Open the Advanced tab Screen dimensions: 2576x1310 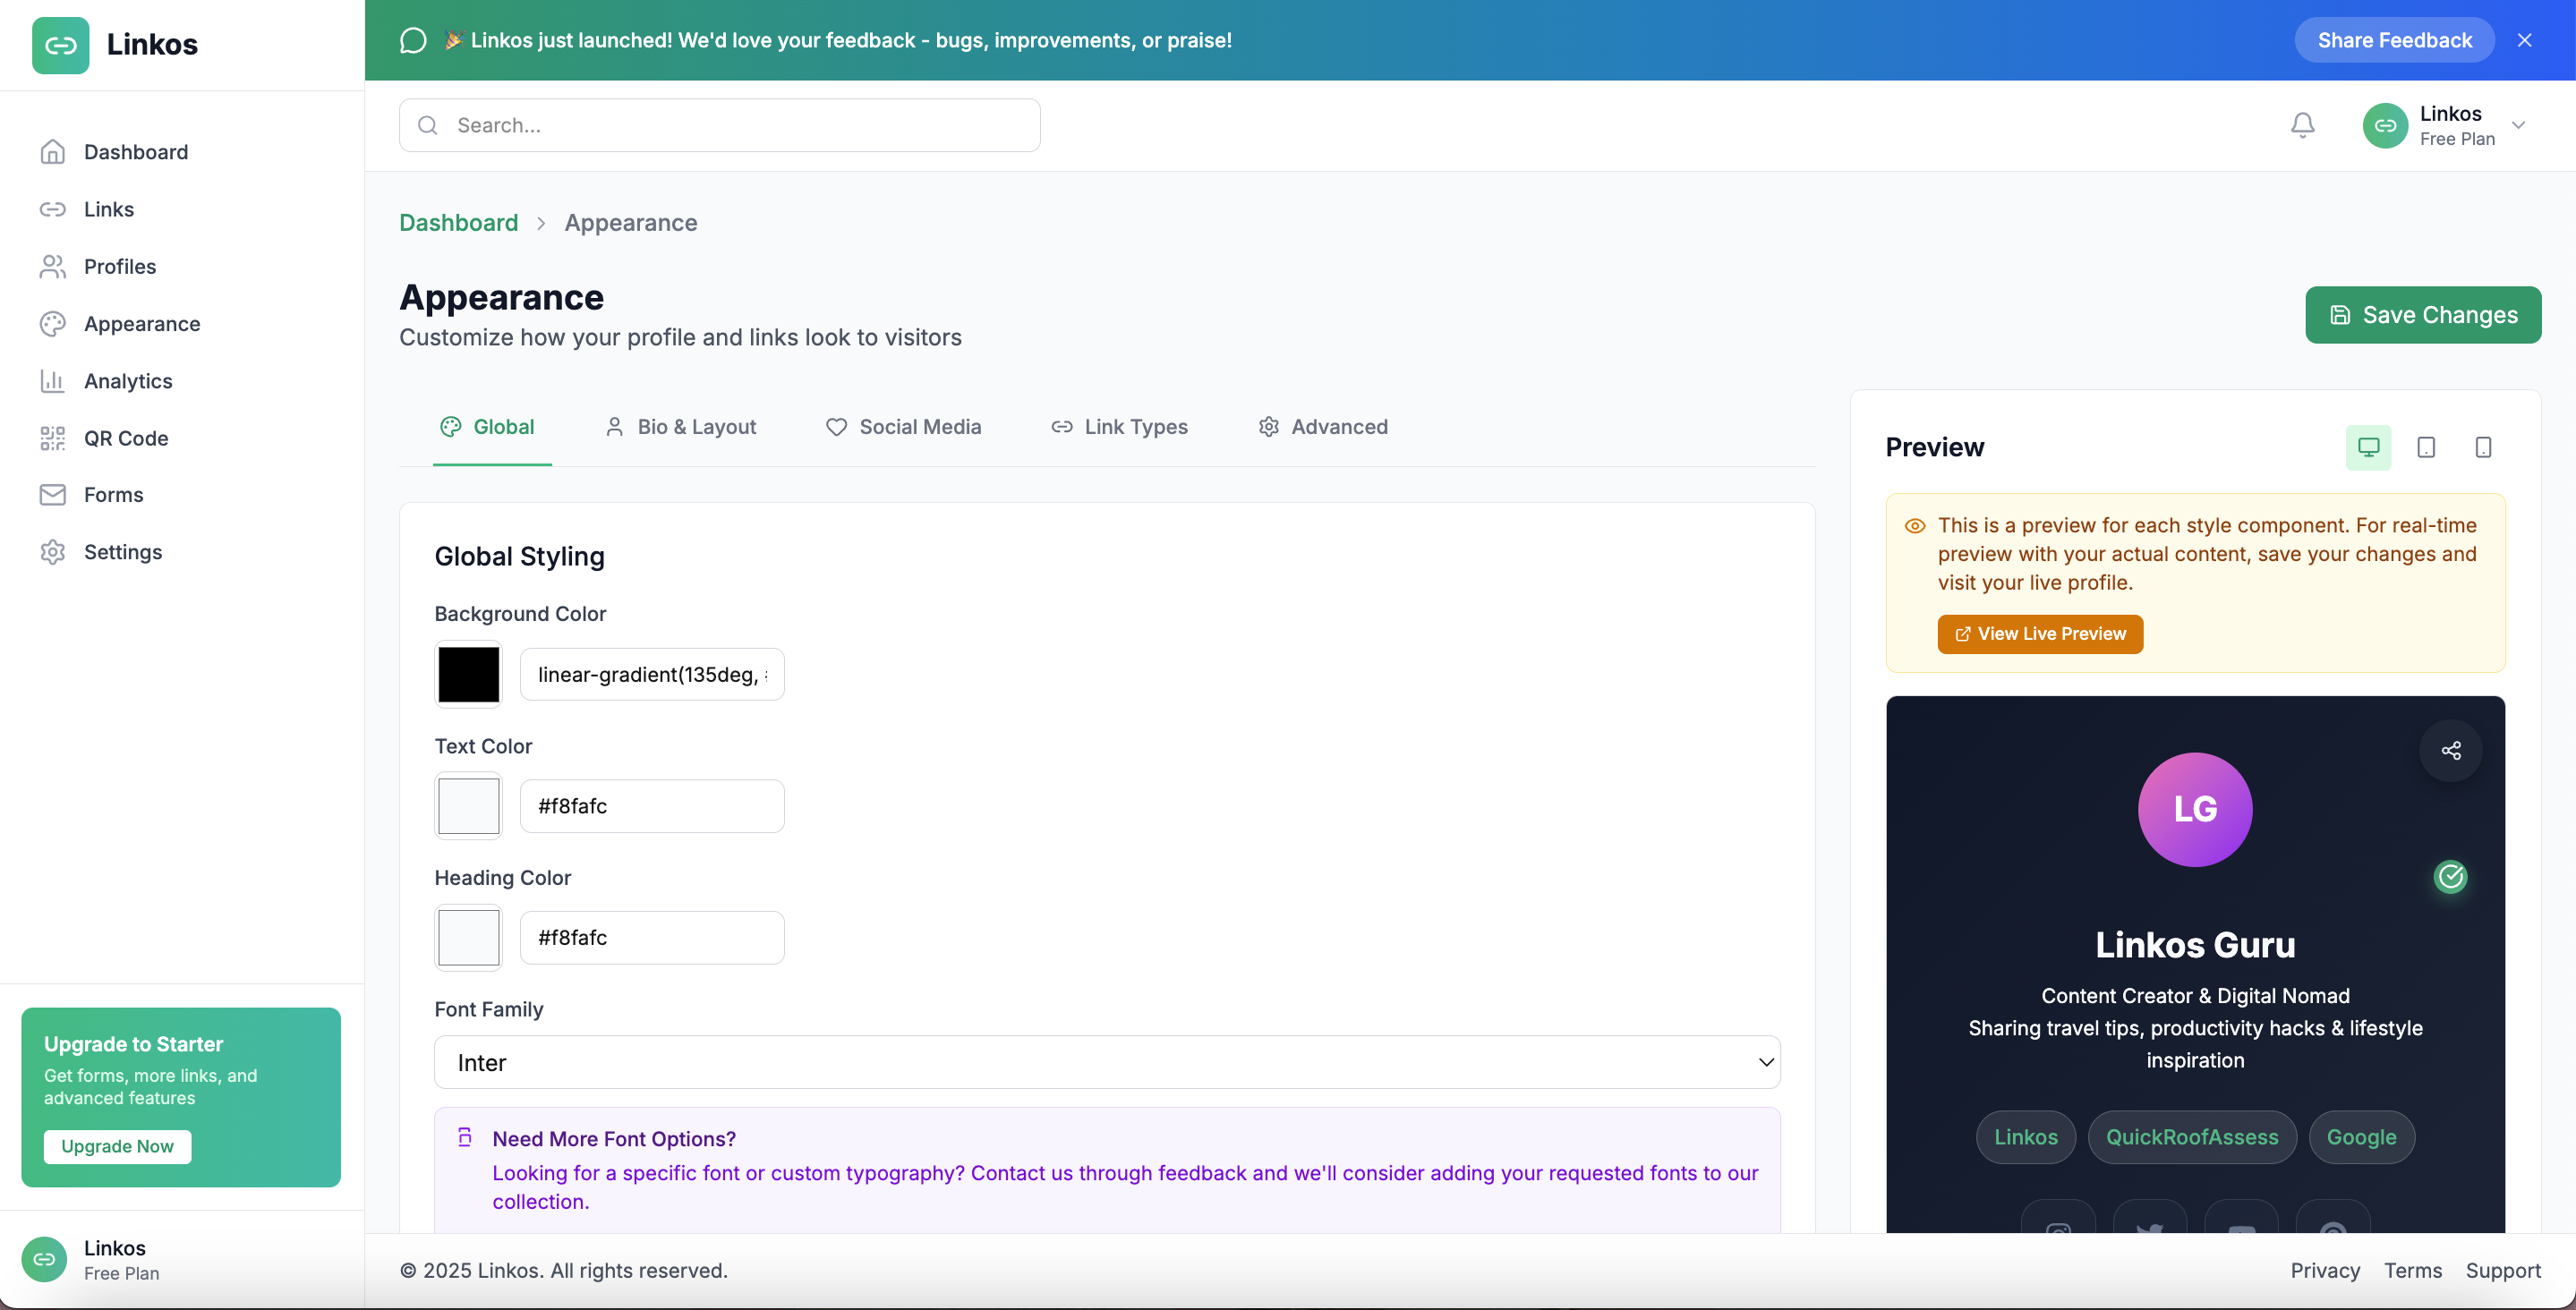1322,427
